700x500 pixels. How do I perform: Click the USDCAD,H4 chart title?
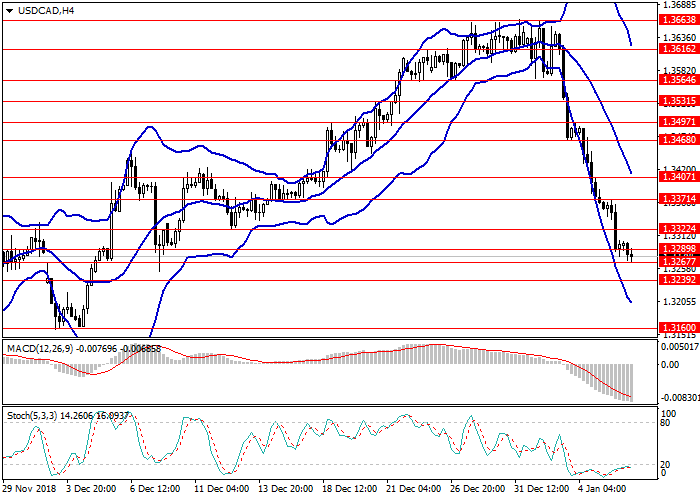pos(40,11)
